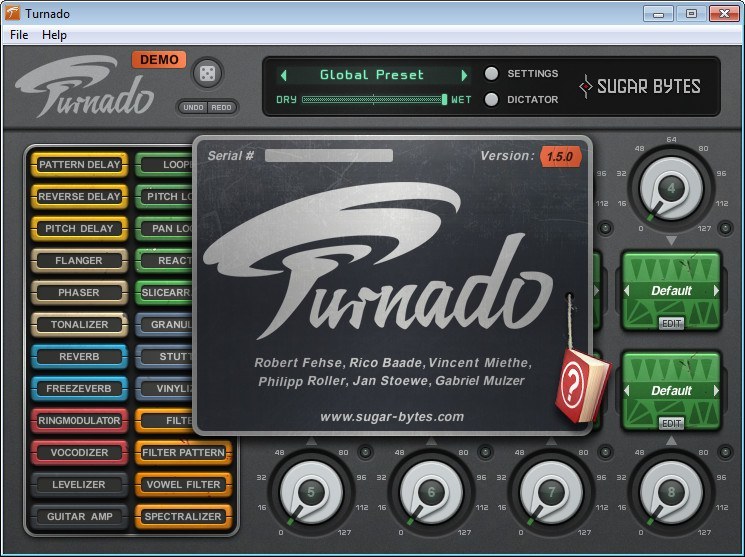Select next Global Preset with right arrow

464,75
